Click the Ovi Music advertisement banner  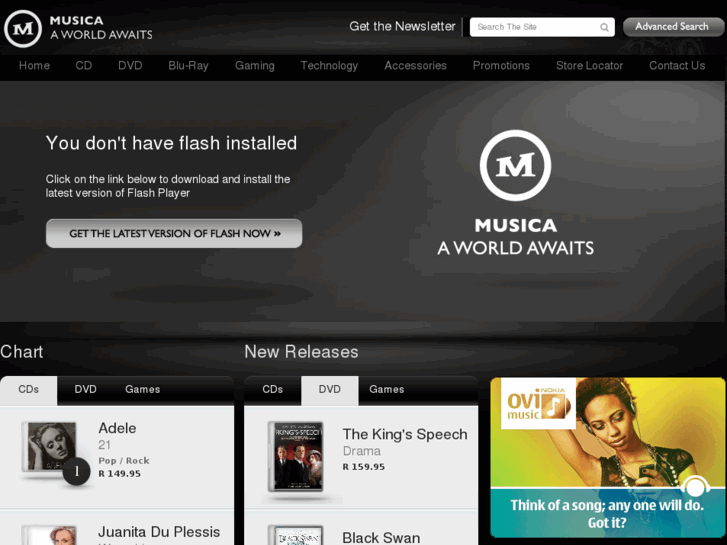[608, 457]
